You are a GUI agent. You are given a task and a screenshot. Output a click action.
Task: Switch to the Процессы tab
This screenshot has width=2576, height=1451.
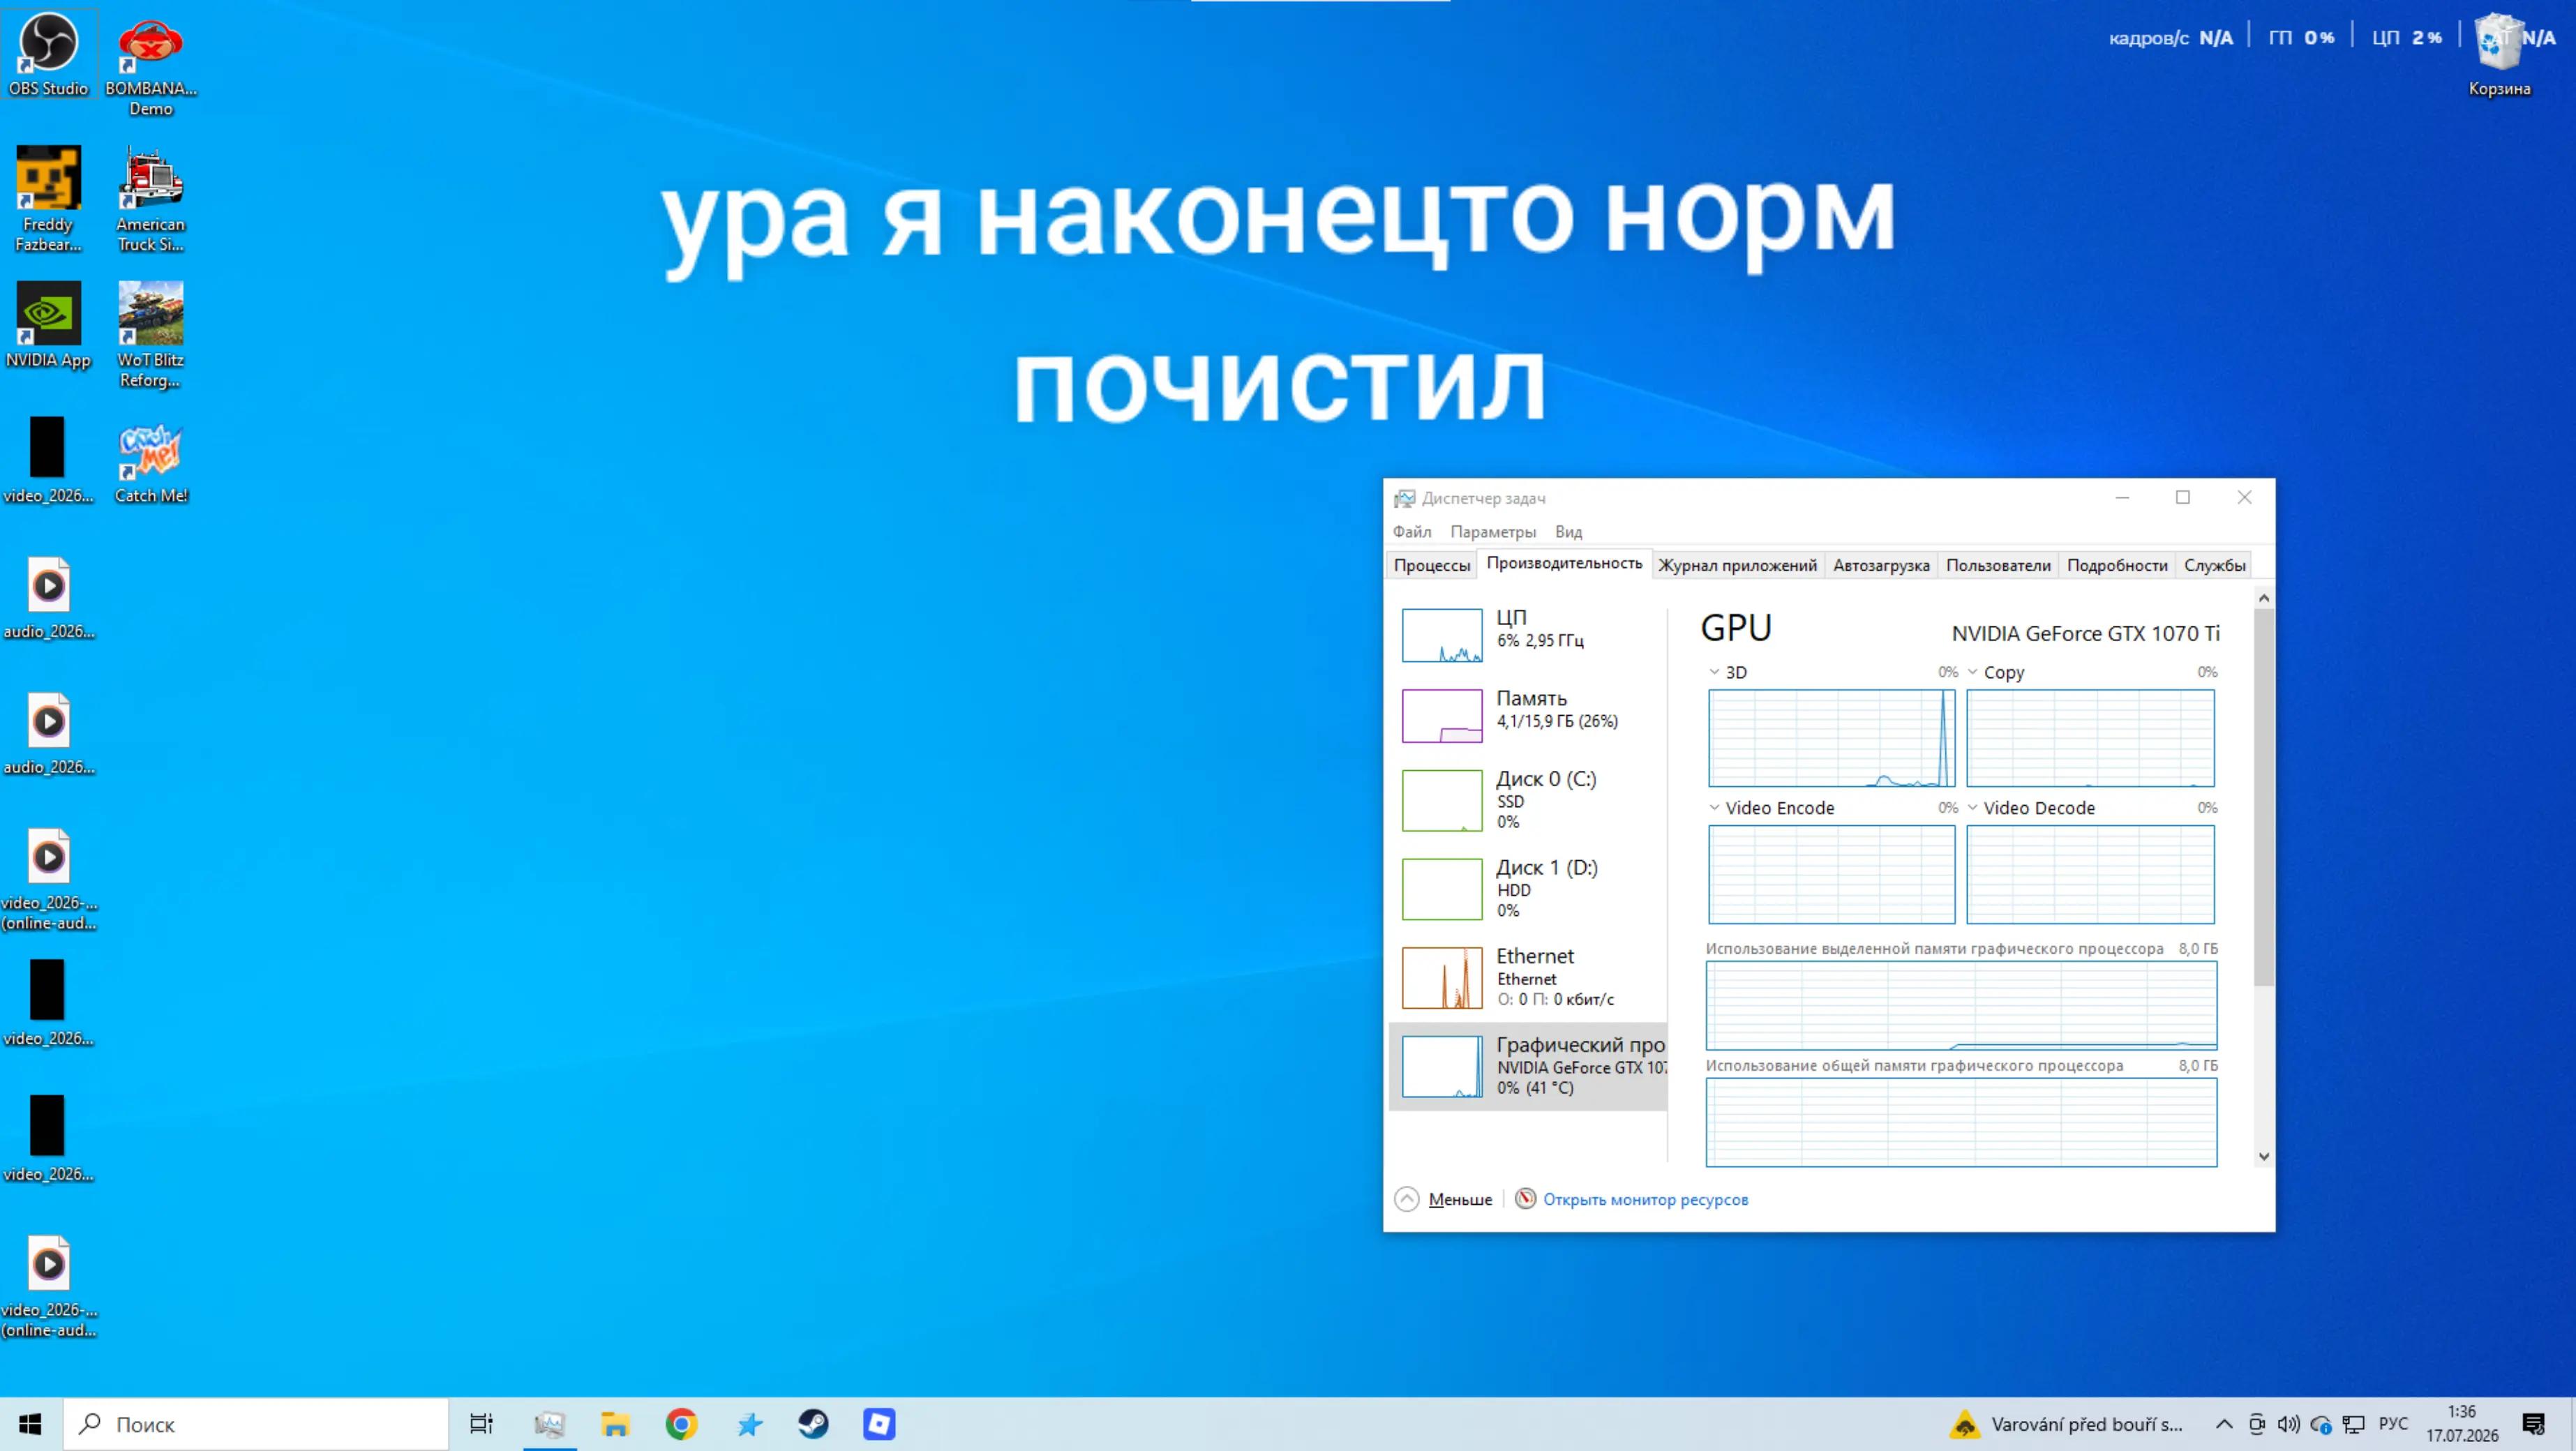point(1432,565)
